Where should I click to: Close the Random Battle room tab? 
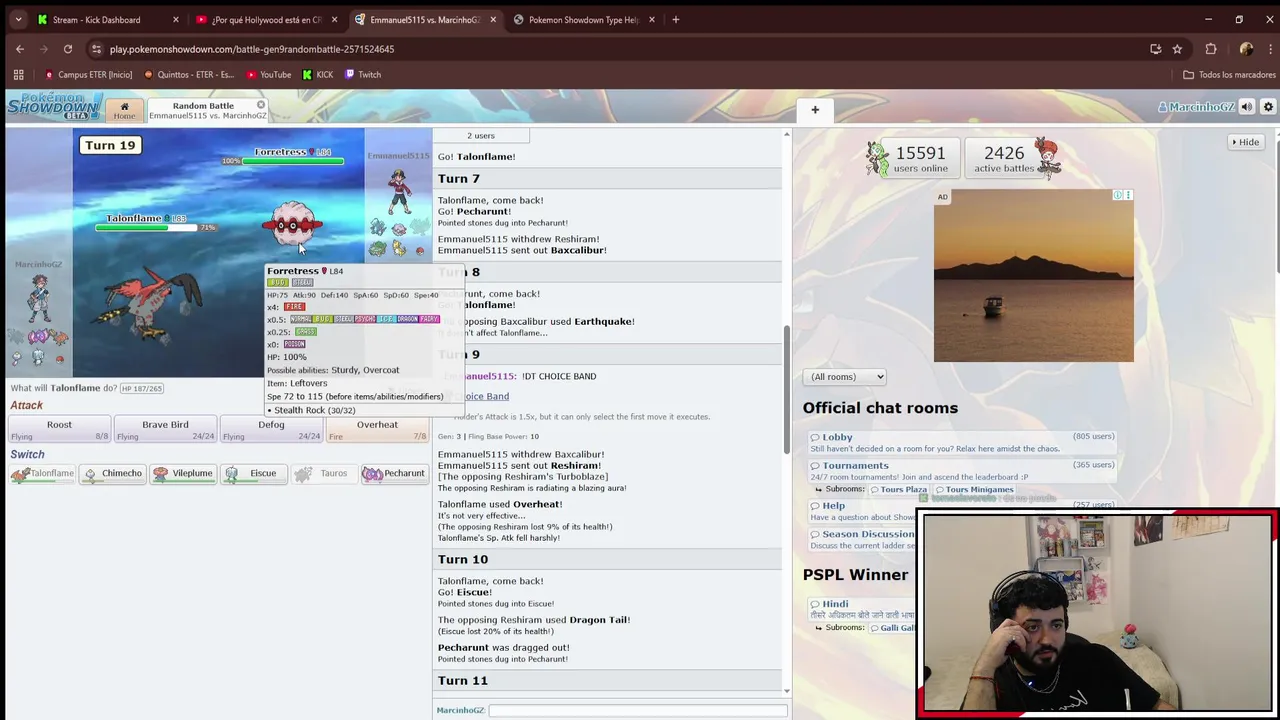click(261, 105)
